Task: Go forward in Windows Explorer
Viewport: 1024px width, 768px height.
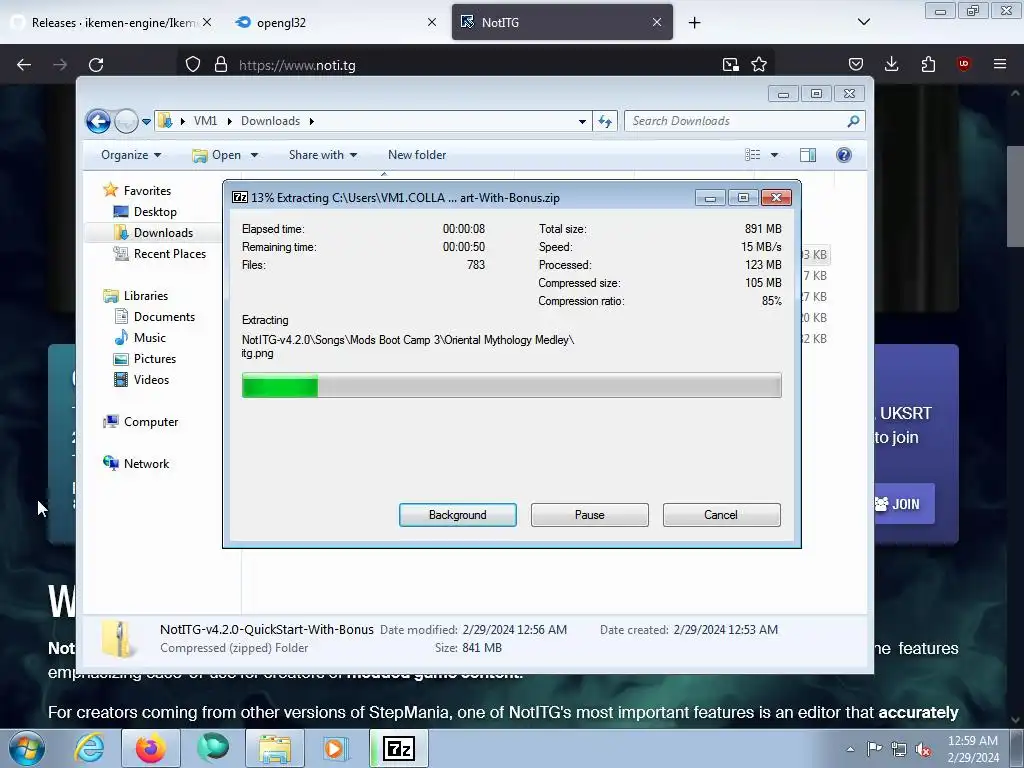Action: 125,121
